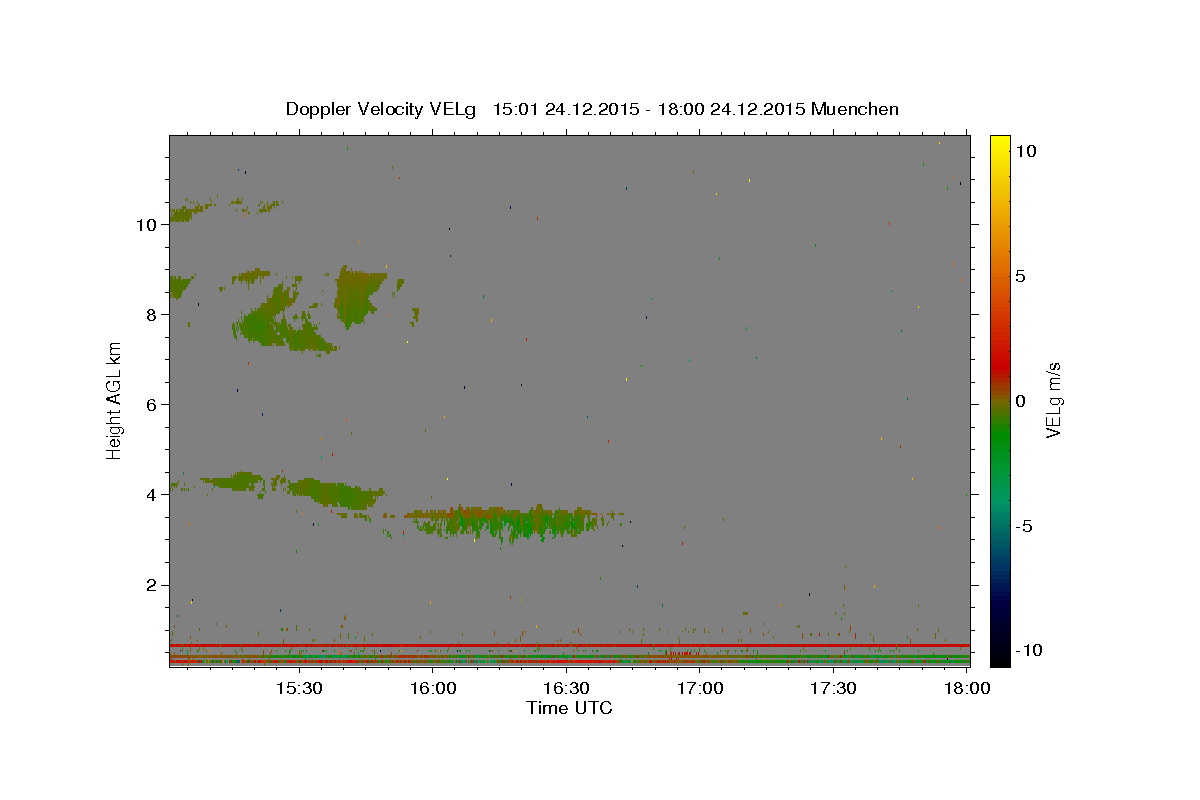Click the red ground clutter band at plot bottom
Viewport: 1200px width, 800px height.
coord(569,645)
